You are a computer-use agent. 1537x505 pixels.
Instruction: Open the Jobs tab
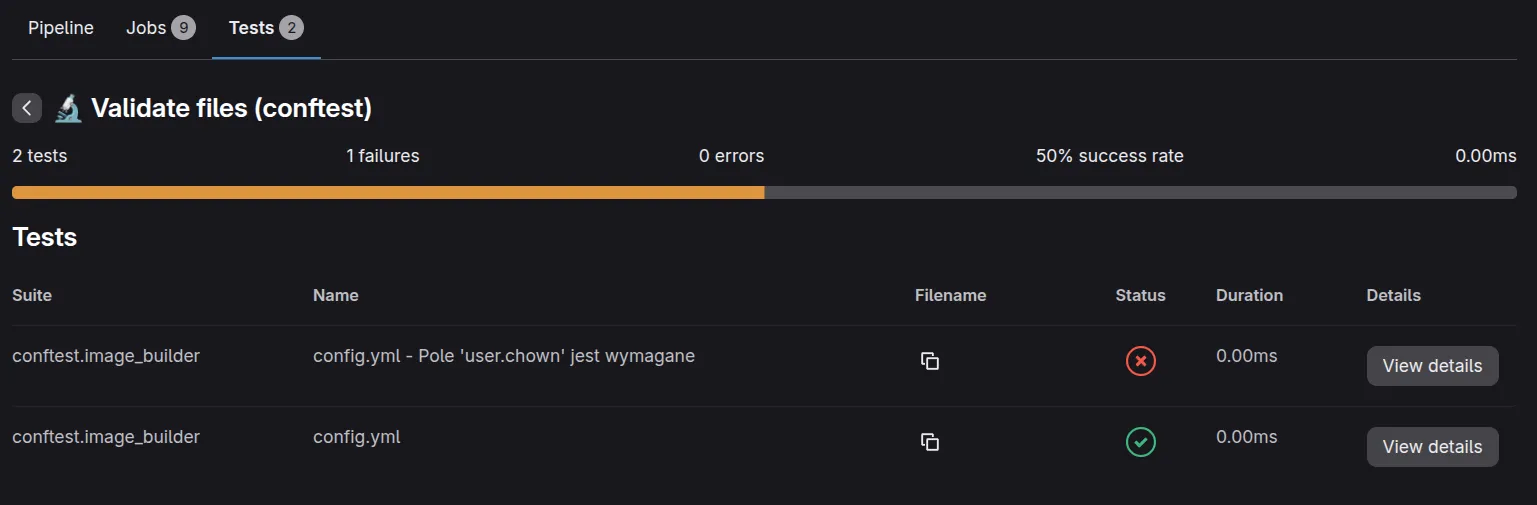click(146, 28)
